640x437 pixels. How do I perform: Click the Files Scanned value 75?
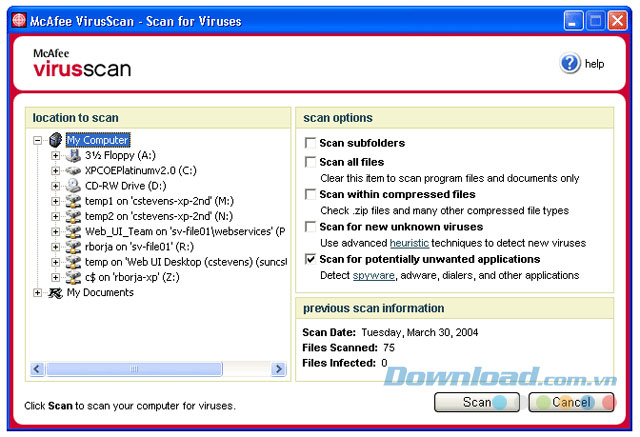pyautogui.click(x=389, y=348)
